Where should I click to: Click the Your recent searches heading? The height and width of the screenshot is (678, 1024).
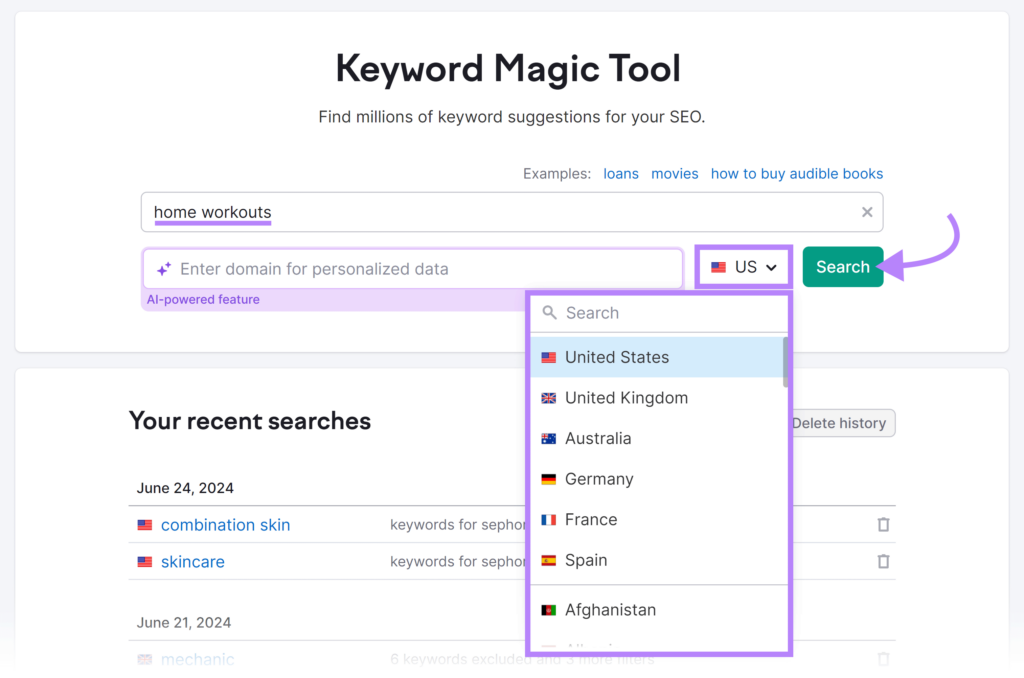pos(249,421)
